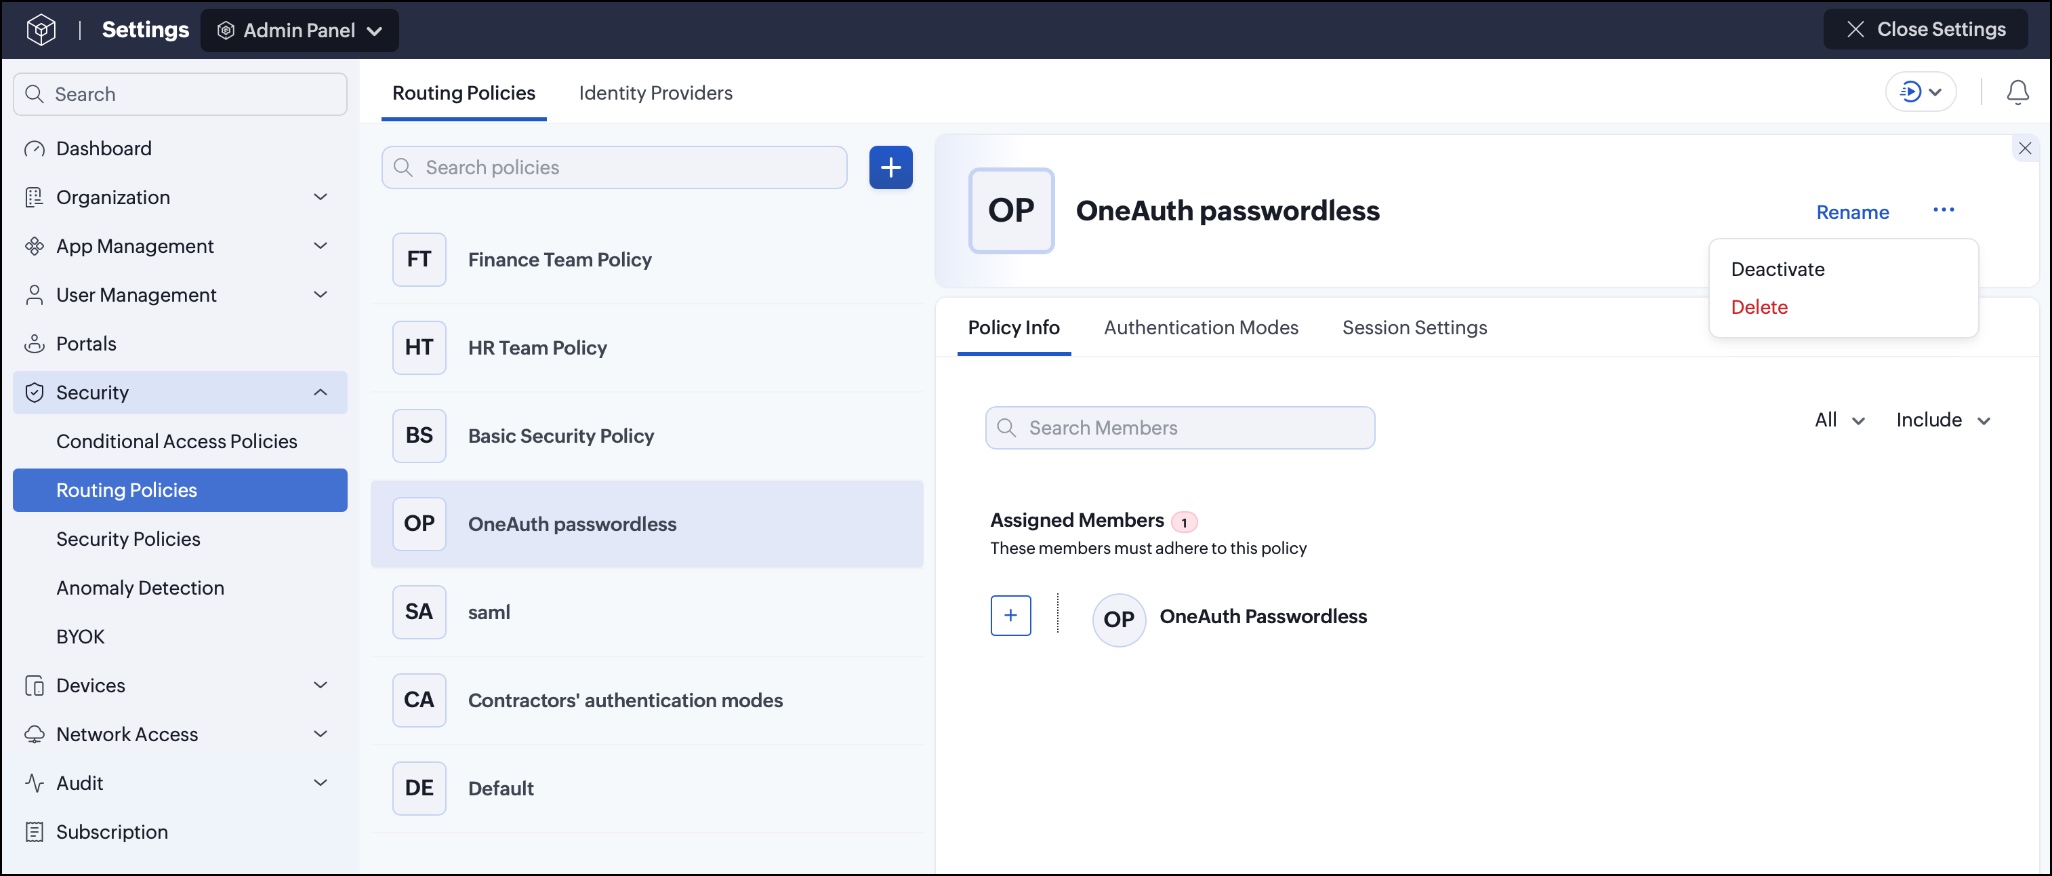Switch to the Identity Providers tab
This screenshot has width=2052, height=876.
click(x=656, y=93)
